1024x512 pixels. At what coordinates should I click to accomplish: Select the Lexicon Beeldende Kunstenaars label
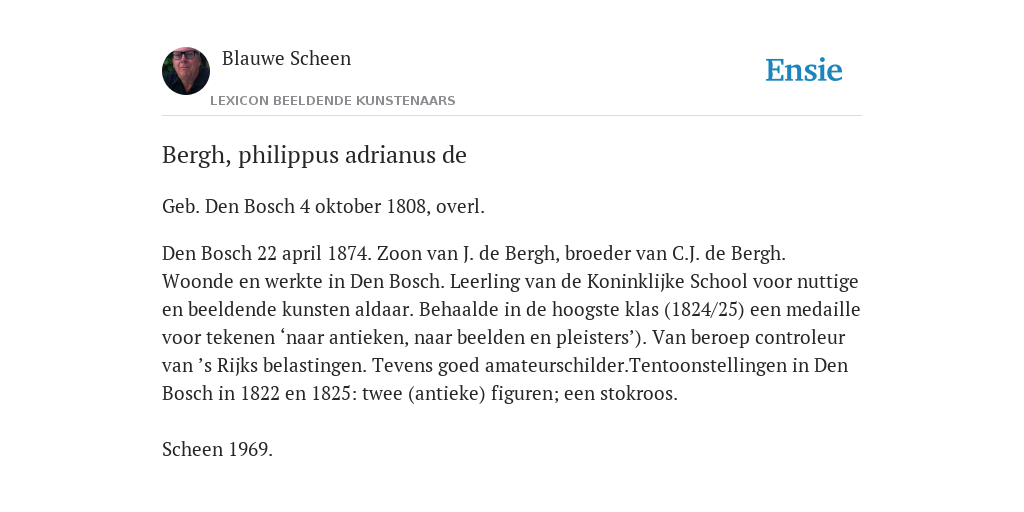tap(333, 101)
